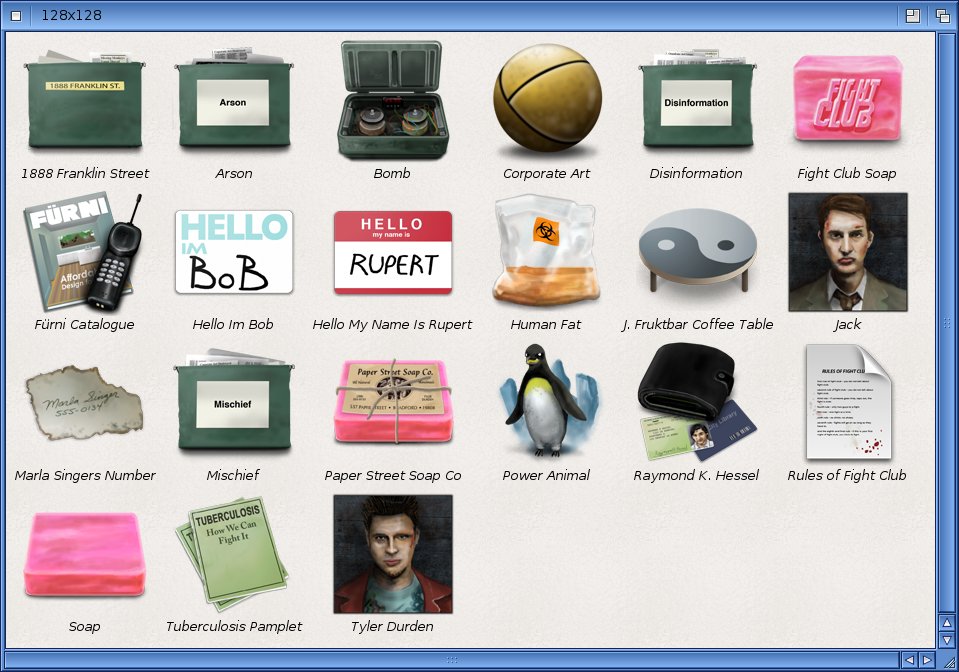This screenshot has height=672, width=959.
Task: Open the Mischief folder icon
Action: [233, 401]
